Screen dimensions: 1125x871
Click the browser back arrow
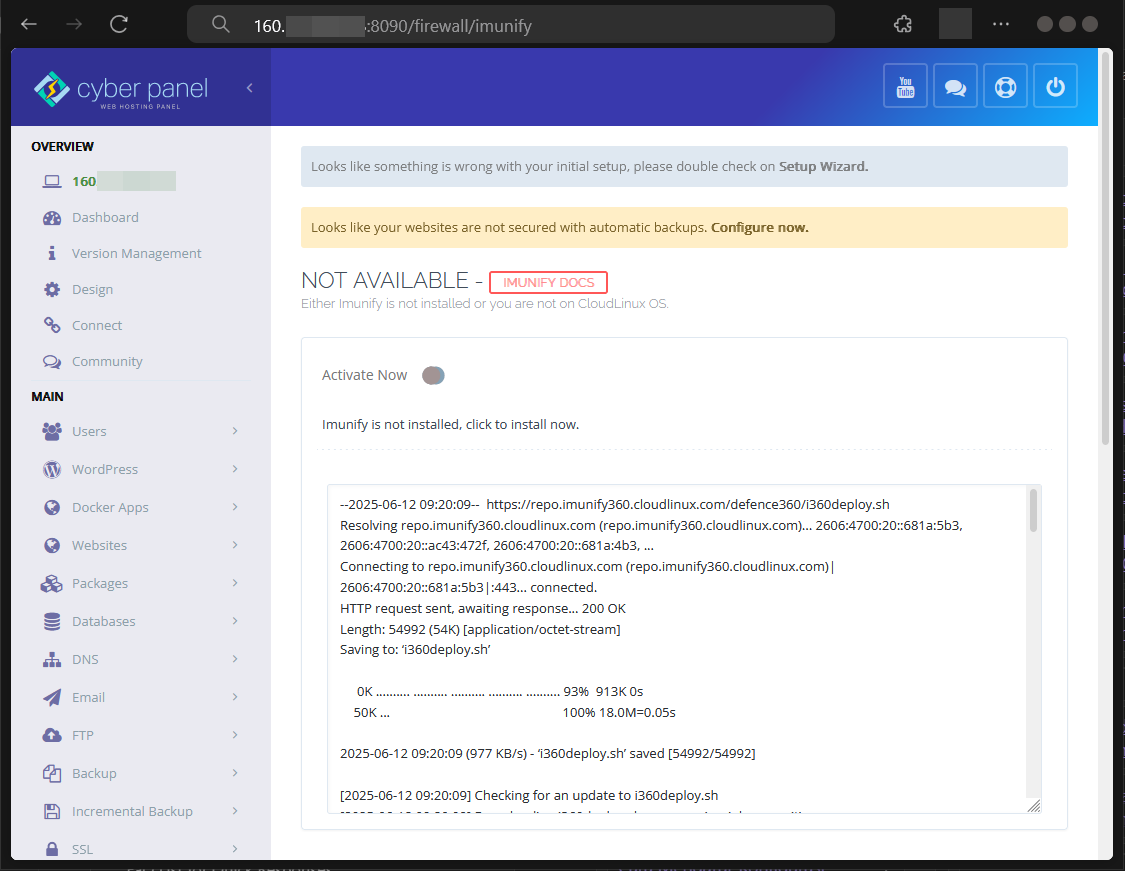(x=29, y=24)
